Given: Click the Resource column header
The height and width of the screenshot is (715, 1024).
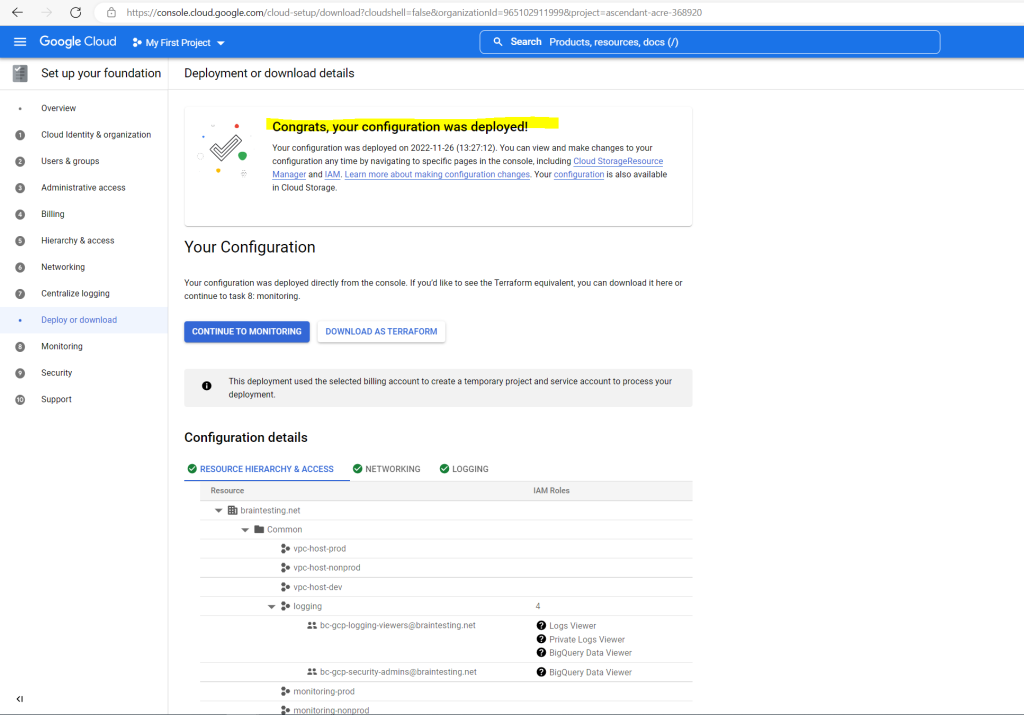Looking at the screenshot, I should coord(227,490).
